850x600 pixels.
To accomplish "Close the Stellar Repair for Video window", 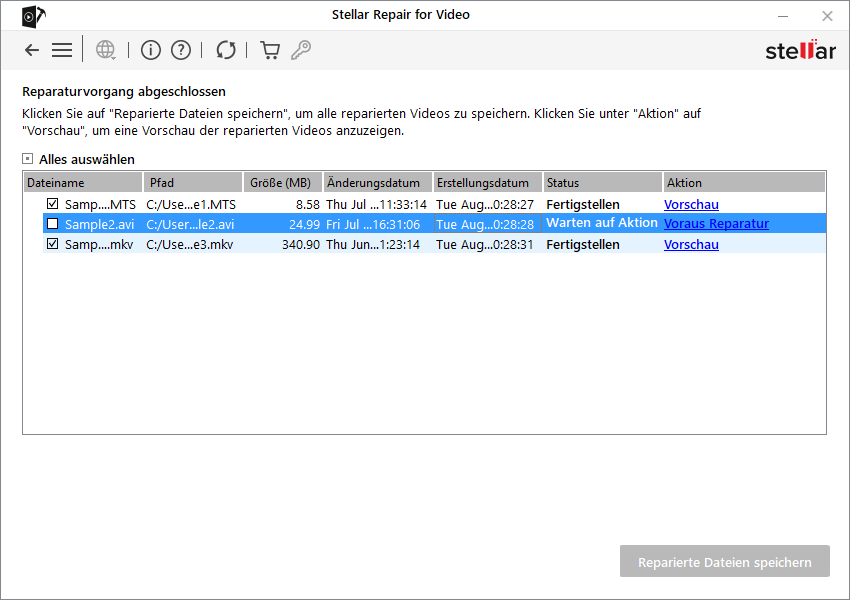I will pyautogui.click(x=827, y=16).
